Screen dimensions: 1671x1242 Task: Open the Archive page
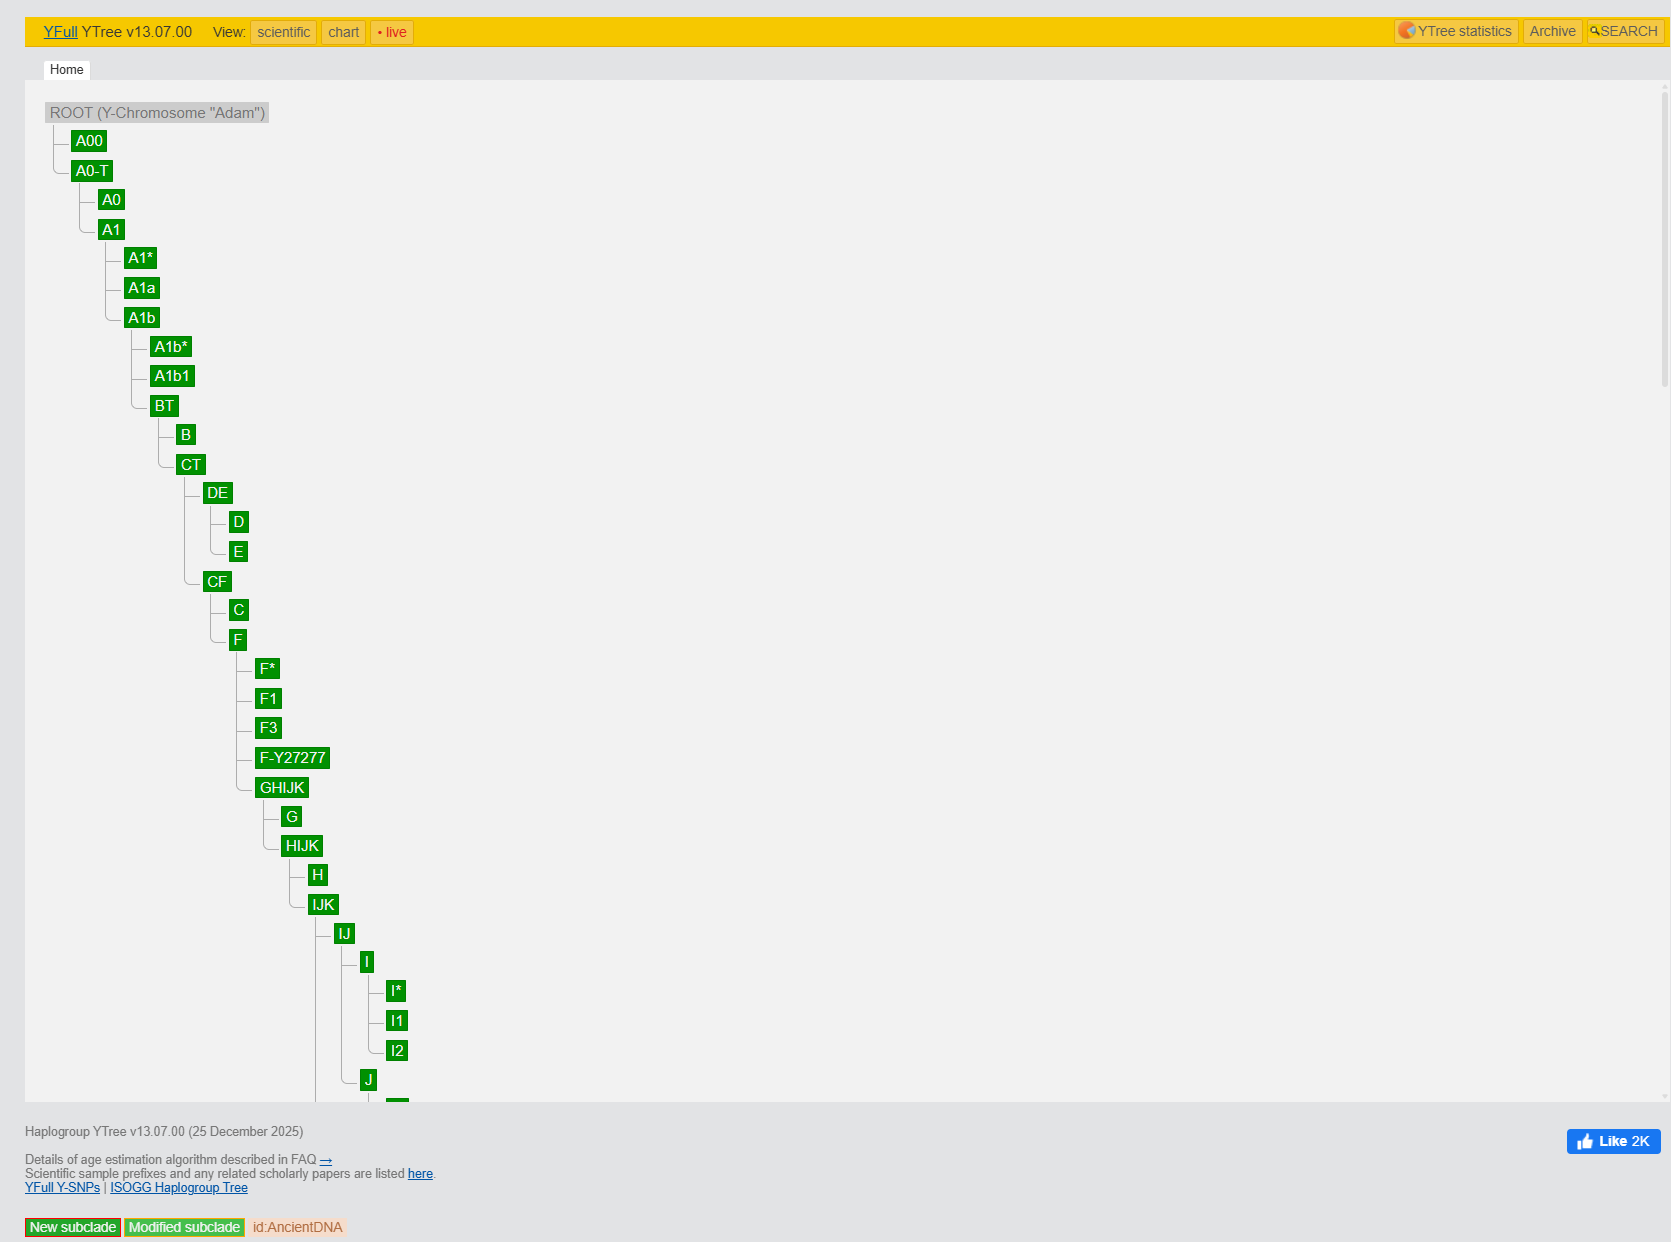(x=1552, y=32)
